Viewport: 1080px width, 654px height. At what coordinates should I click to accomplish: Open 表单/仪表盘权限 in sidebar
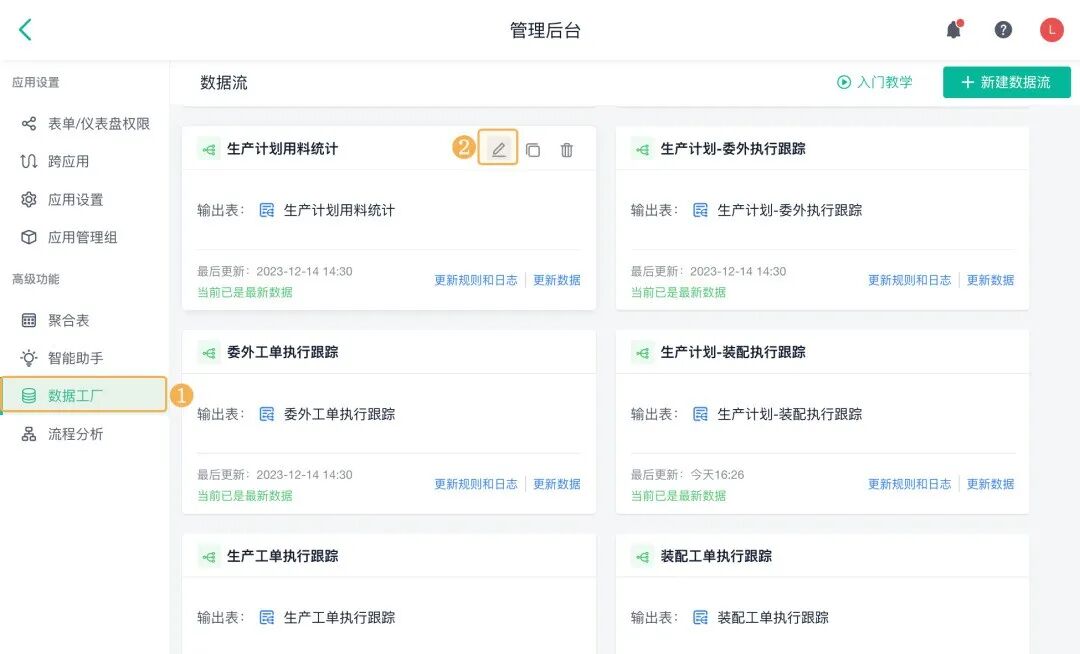click(x=85, y=124)
